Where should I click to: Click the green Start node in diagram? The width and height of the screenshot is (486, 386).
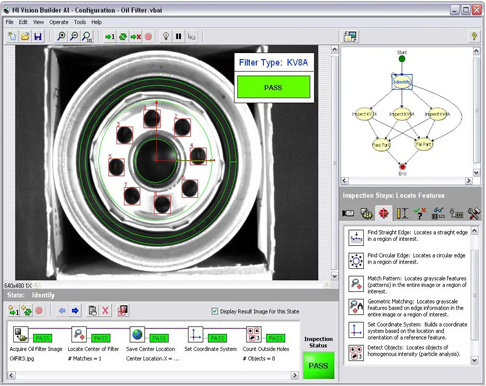402,59
